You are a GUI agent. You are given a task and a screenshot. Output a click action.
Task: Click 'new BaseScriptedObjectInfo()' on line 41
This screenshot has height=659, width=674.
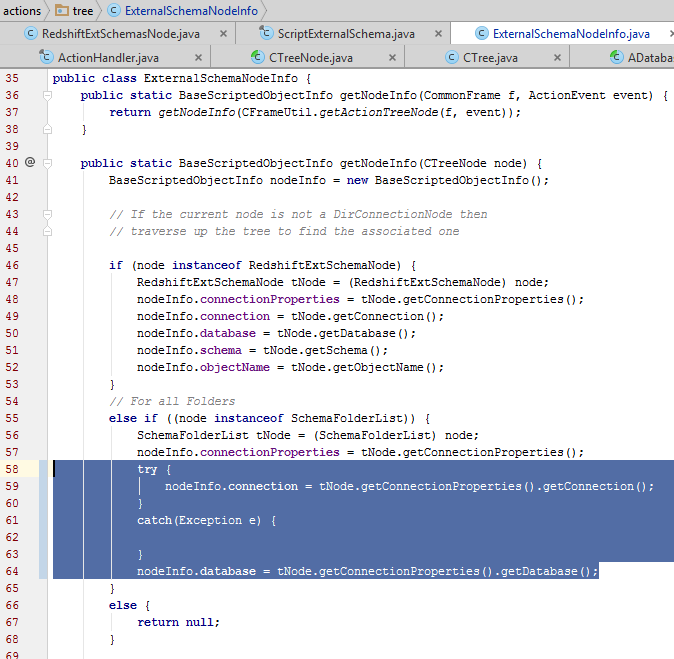[444, 181]
